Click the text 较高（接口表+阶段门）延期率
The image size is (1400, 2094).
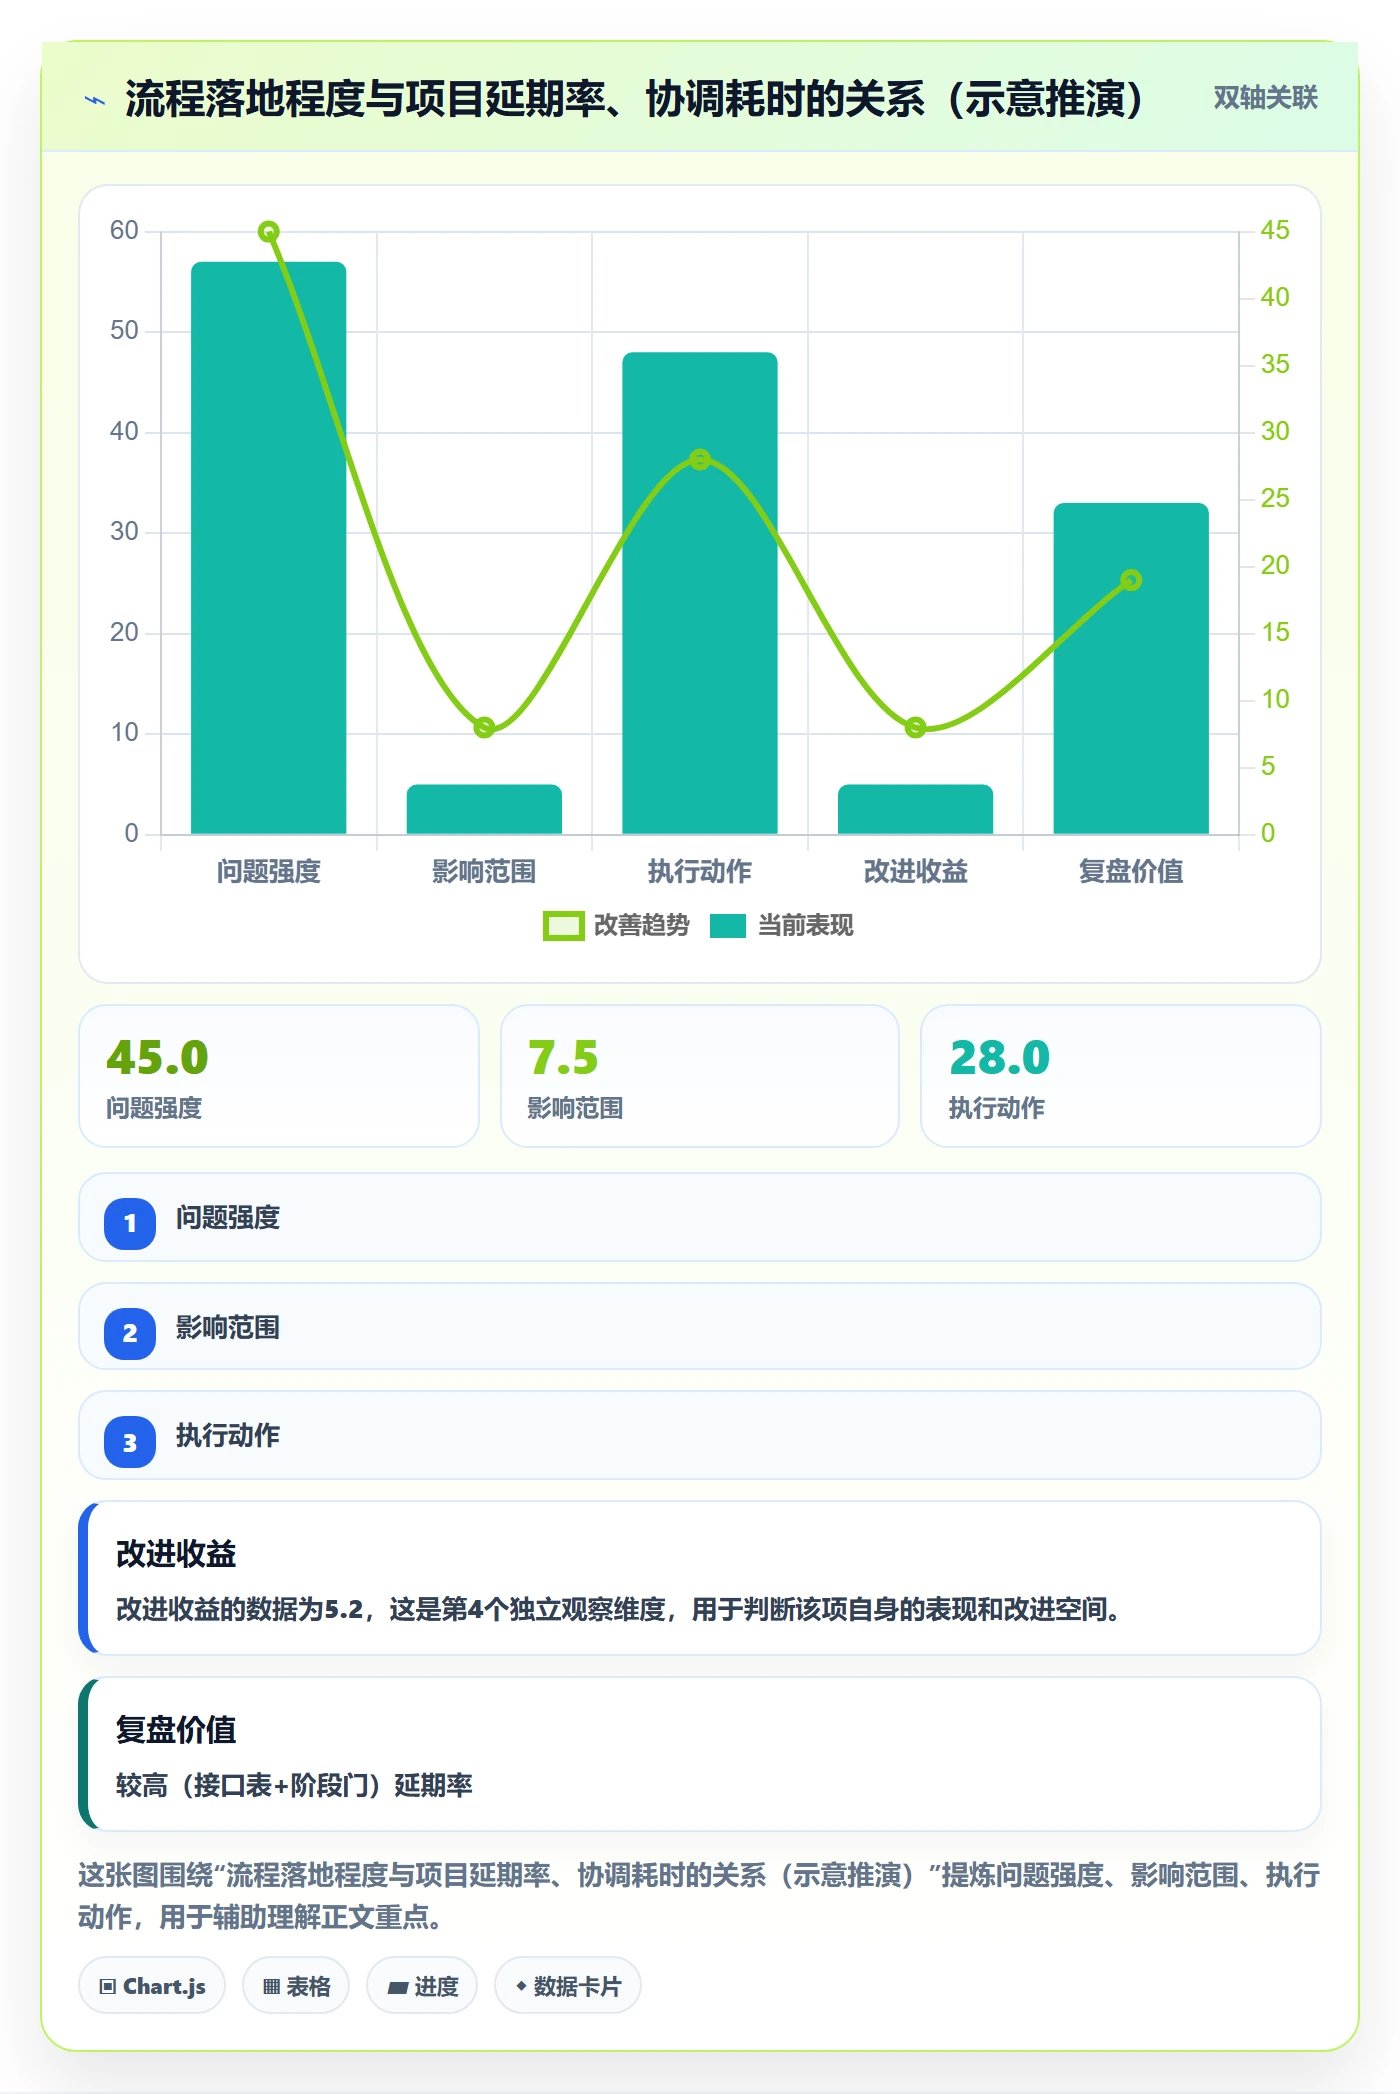coord(294,1785)
